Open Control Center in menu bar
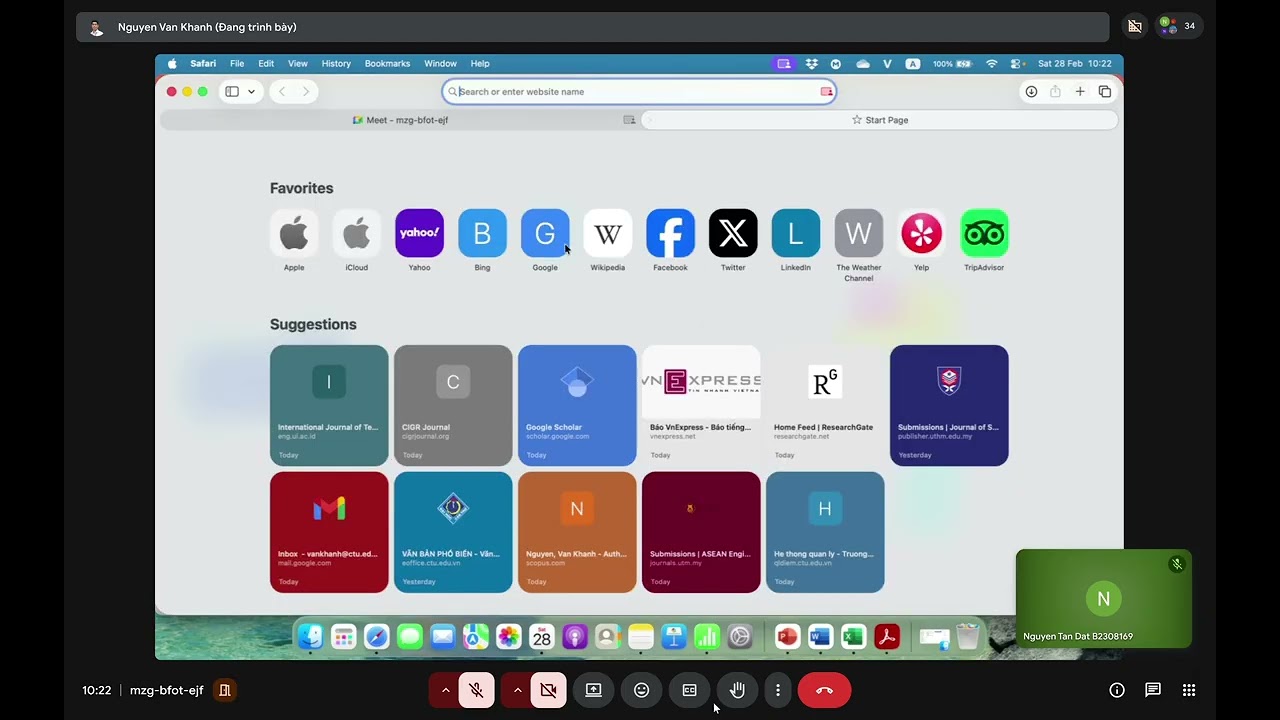This screenshot has height=720, width=1280. click(1017, 63)
